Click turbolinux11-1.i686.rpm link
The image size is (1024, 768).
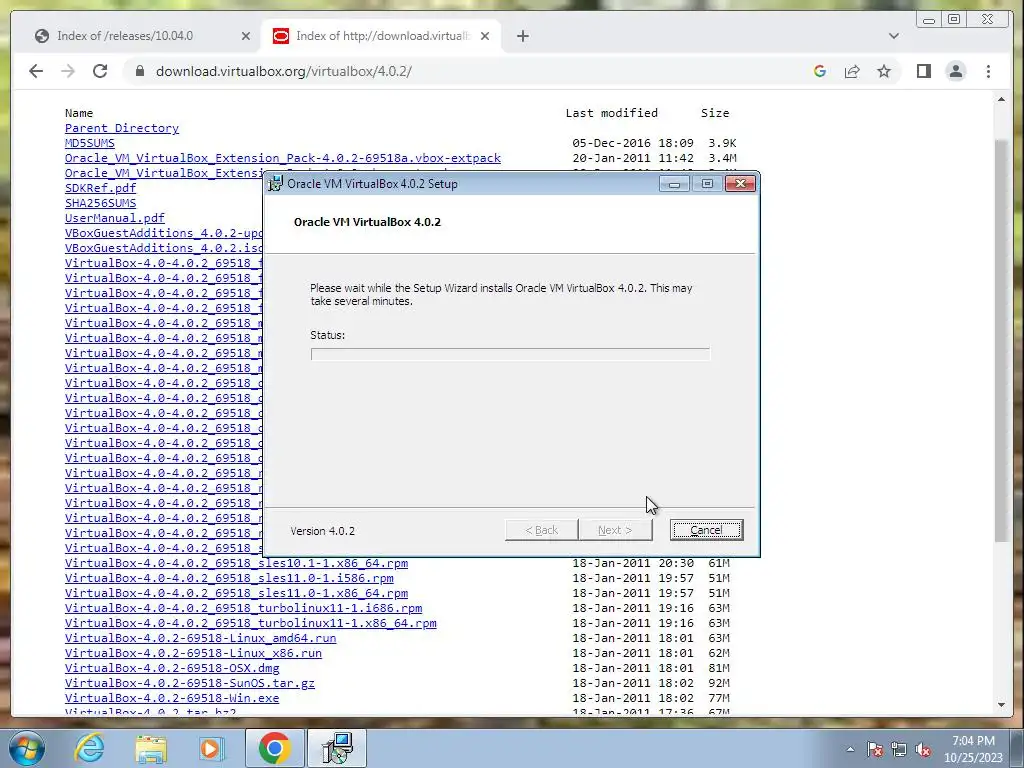coord(244,608)
